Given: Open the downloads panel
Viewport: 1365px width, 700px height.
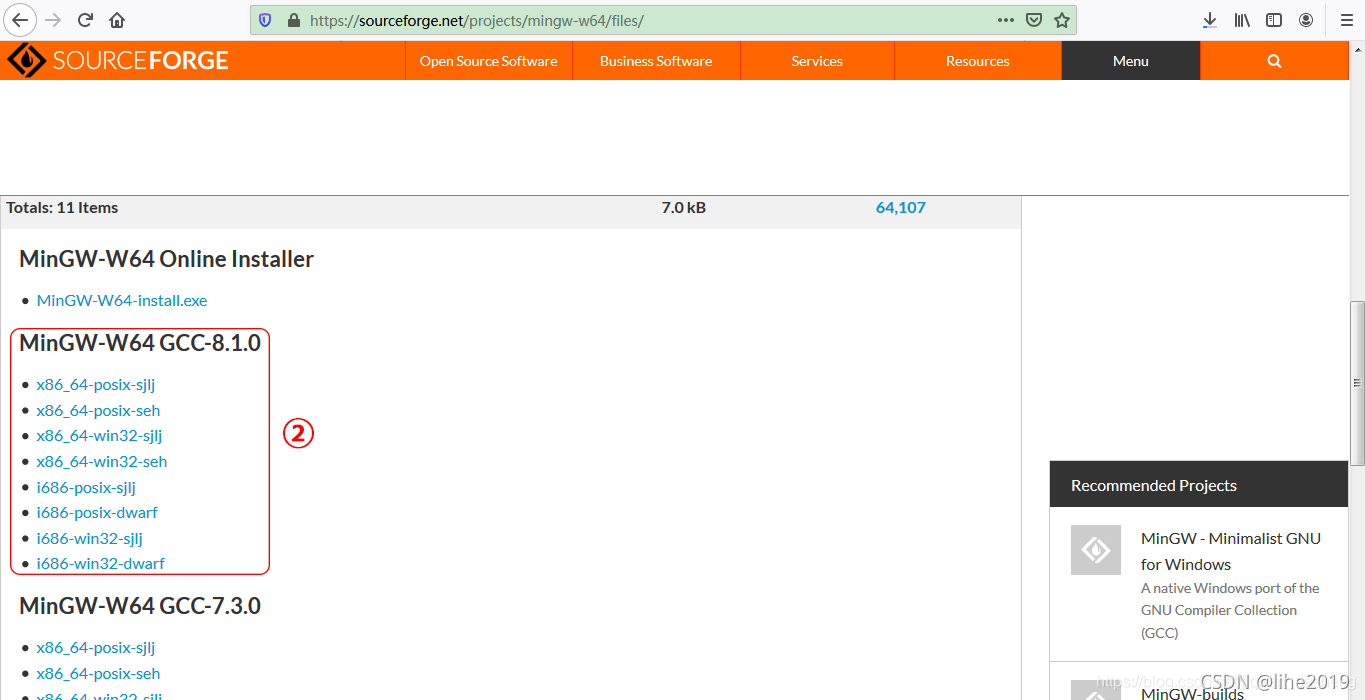Looking at the screenshot, I should tap(1209, 20).
